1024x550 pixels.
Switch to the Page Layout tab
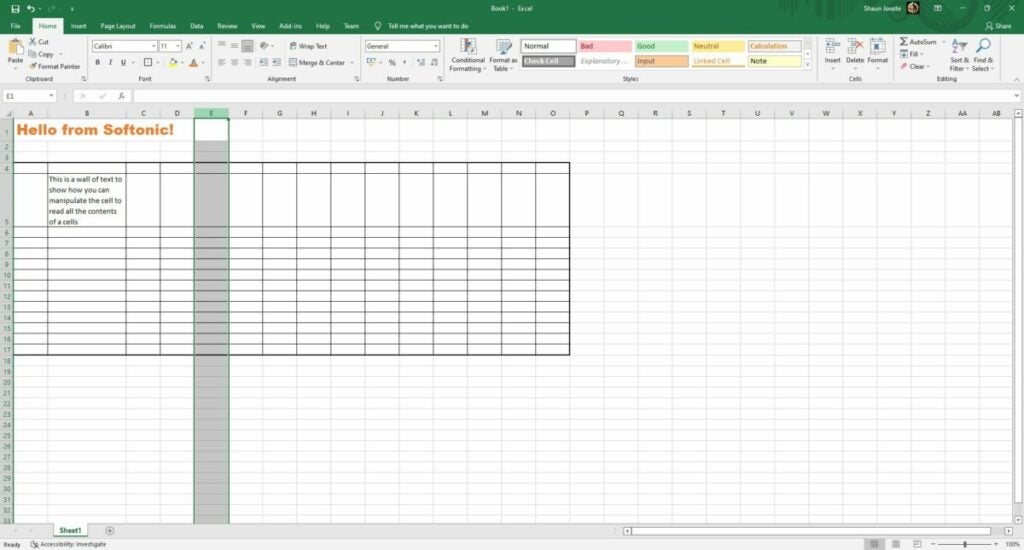[118, 26]
